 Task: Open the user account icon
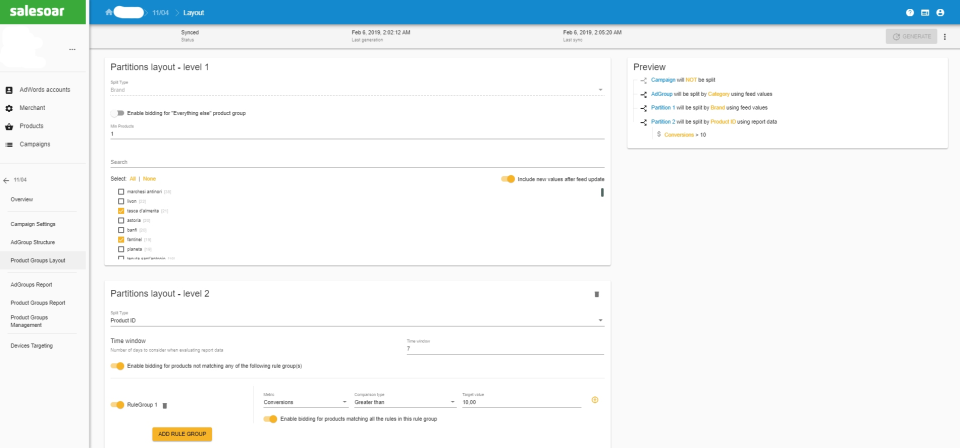pyautogui.click(x=940, y=12)
